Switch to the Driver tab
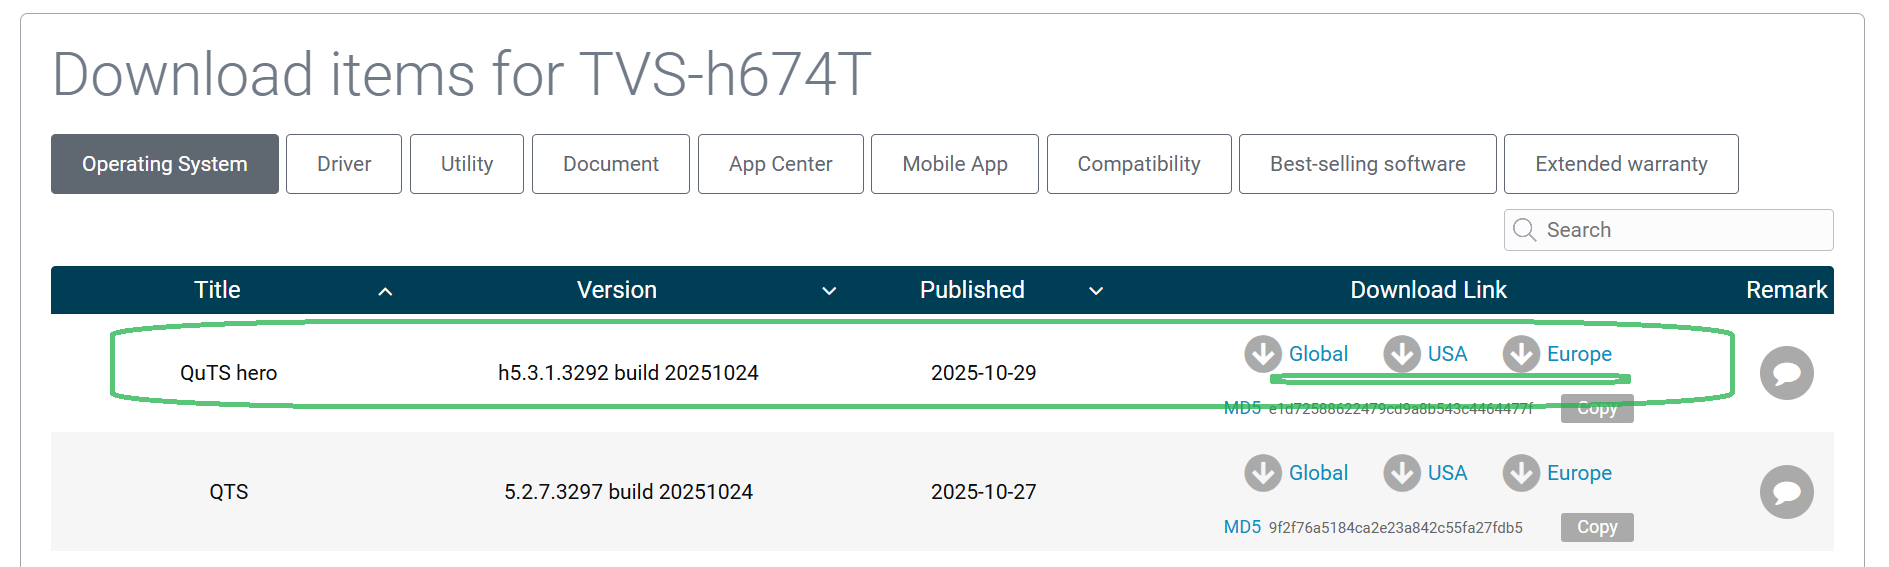This screenshot has width=1889, height=567. (344, 164)
